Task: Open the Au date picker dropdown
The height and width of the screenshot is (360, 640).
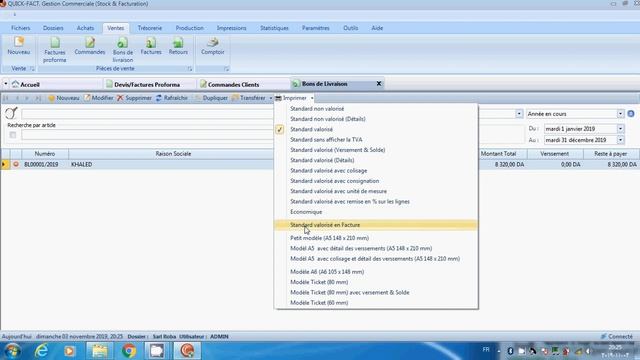Action: (x=620, y=140)
